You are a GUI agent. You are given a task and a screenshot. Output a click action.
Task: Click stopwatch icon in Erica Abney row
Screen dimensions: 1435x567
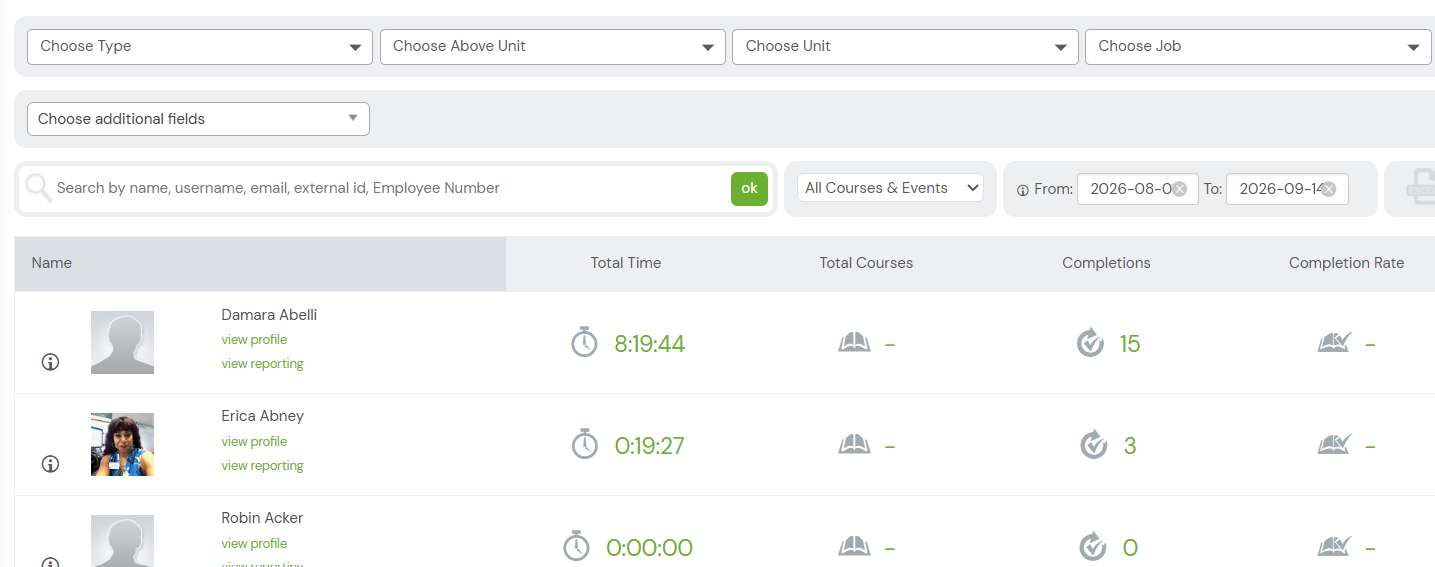(x=584, y=444)
